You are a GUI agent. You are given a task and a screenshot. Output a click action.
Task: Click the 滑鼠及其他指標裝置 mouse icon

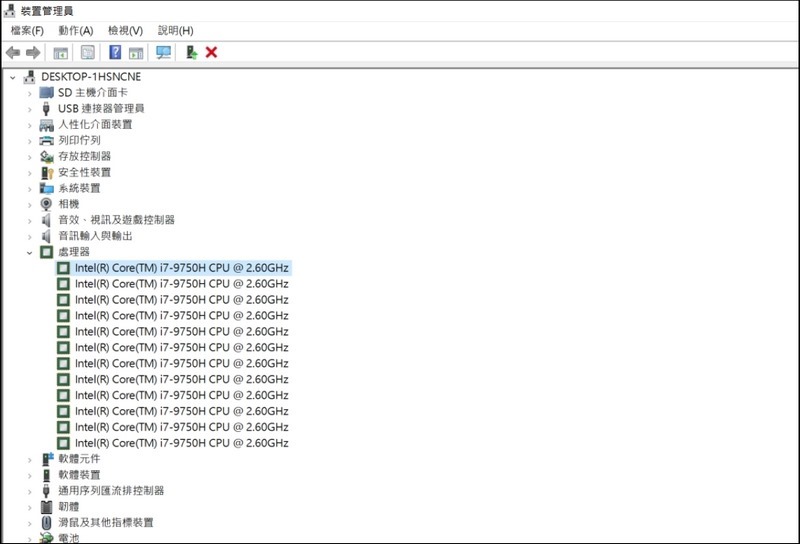click(46, 523)
